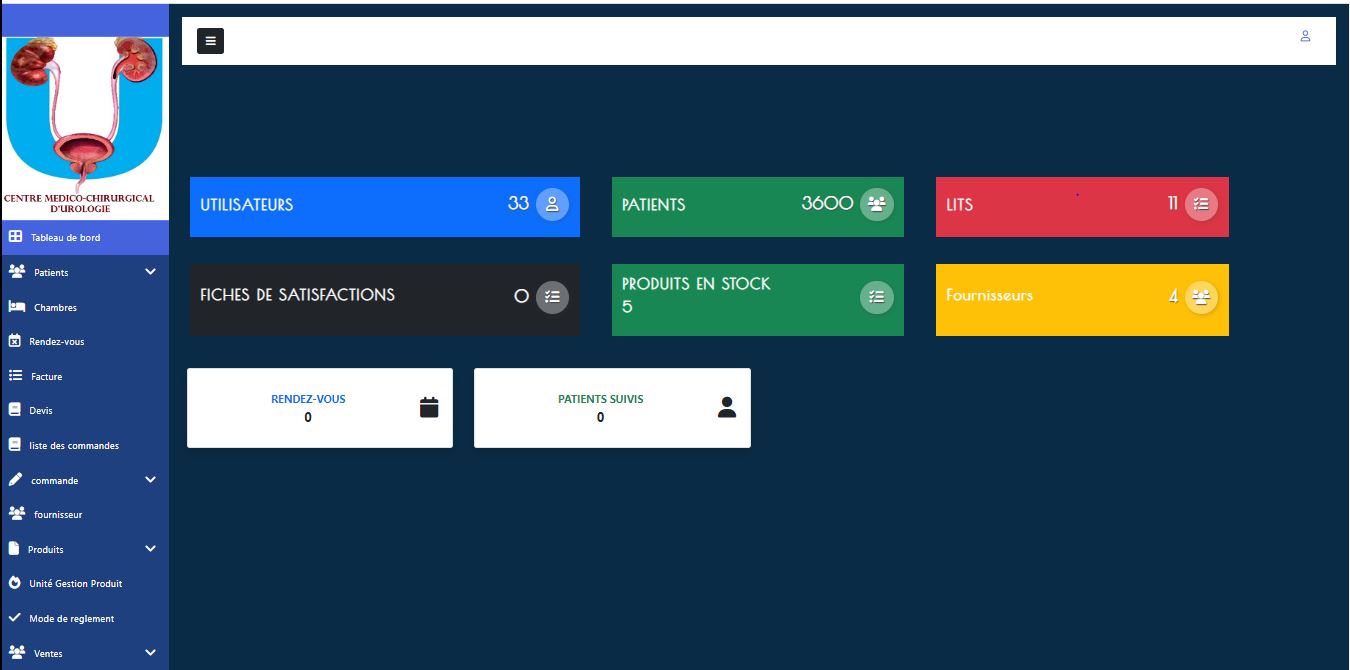1350x670 pixels.
Task: Click the Produits en Stock checklist icon
Action: (x=877, y=296)
